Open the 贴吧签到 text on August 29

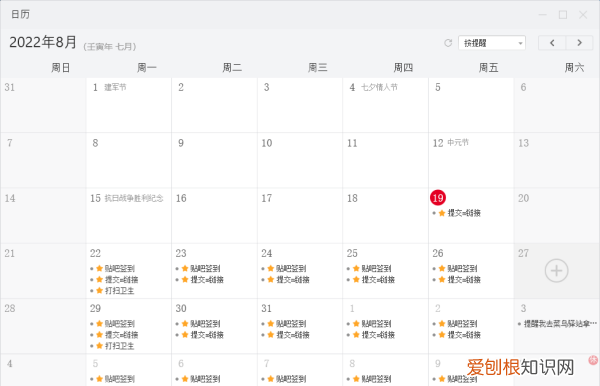point(119,324)
